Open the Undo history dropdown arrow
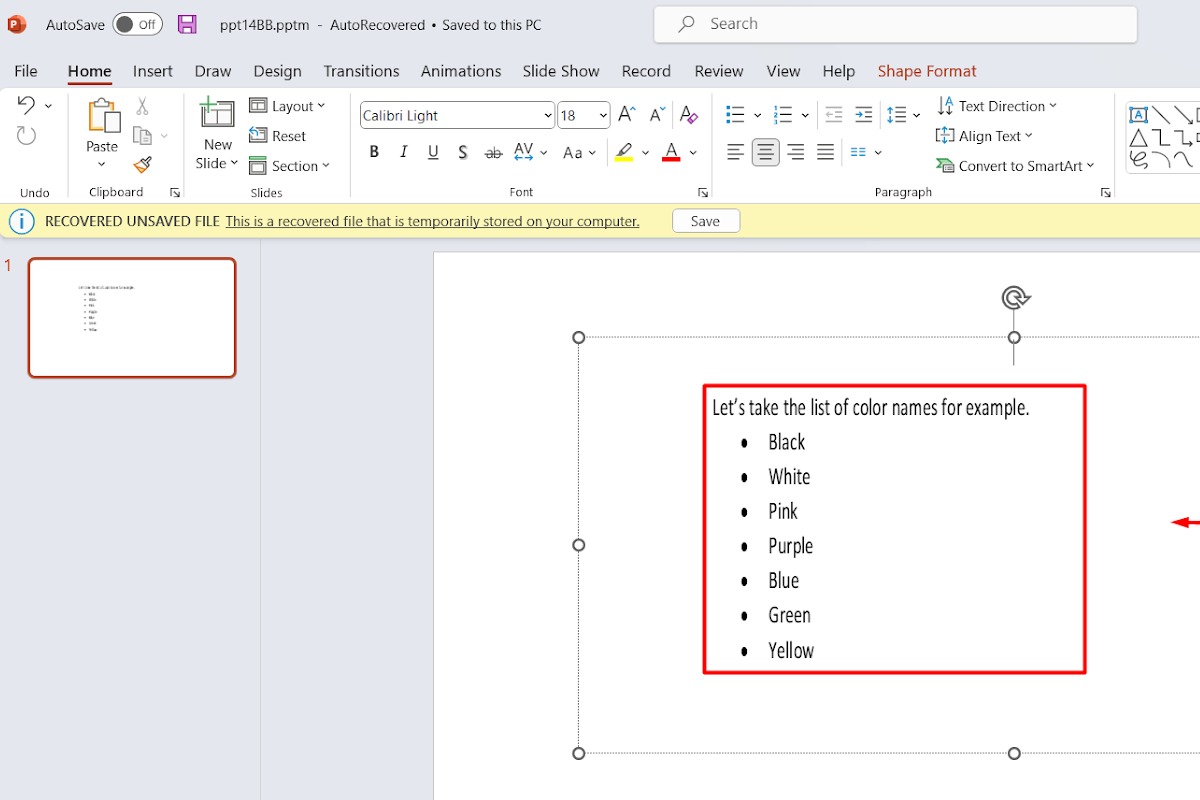Screen dimensions: 1200x800 (48, 105)
